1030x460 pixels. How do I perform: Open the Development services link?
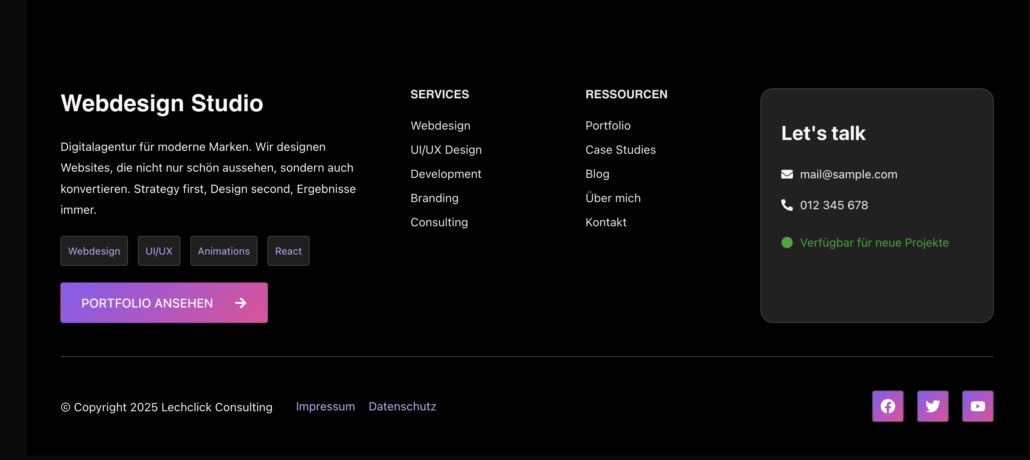[446, 174]
